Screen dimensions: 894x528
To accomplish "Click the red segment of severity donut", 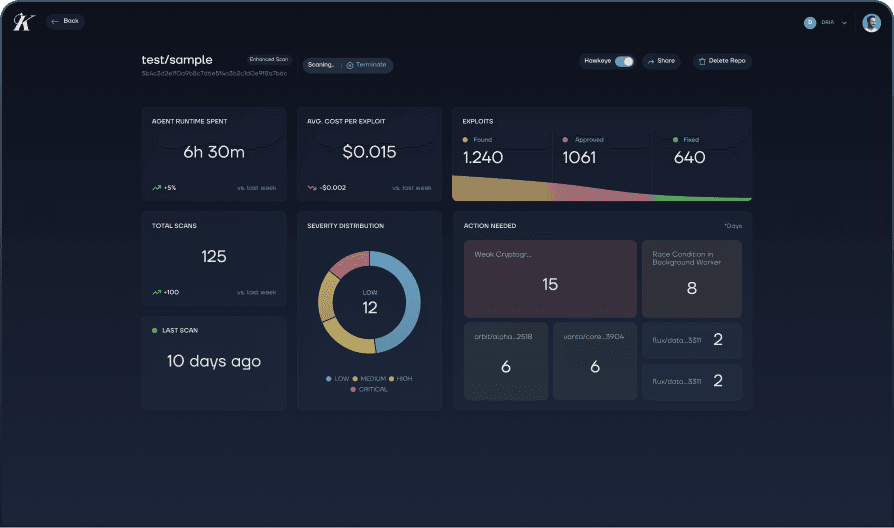I will tap(351, 262).
